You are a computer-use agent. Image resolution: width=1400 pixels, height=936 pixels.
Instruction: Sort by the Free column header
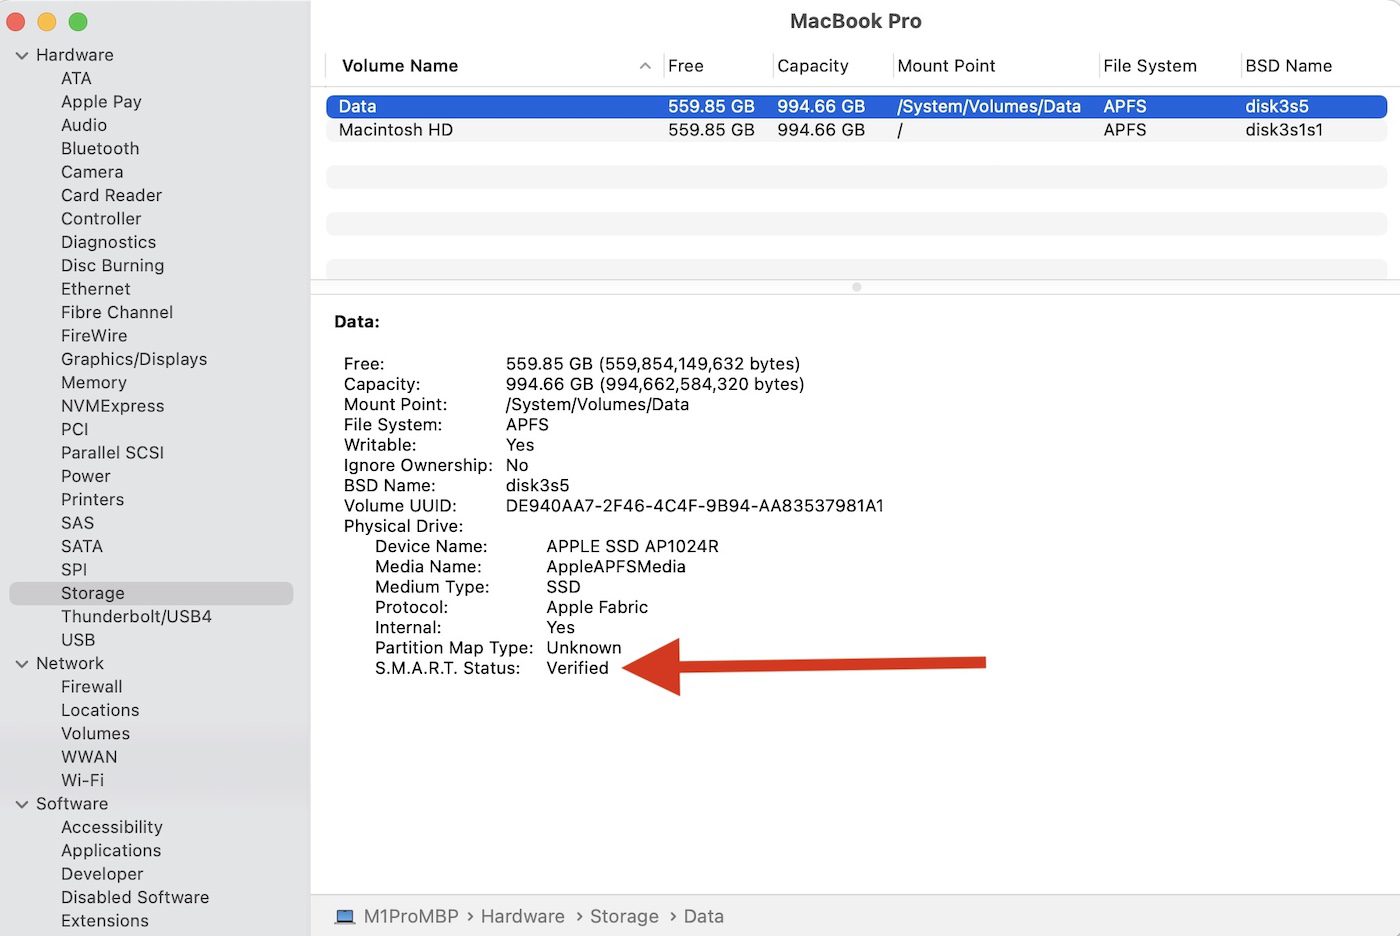coord(686,66)
